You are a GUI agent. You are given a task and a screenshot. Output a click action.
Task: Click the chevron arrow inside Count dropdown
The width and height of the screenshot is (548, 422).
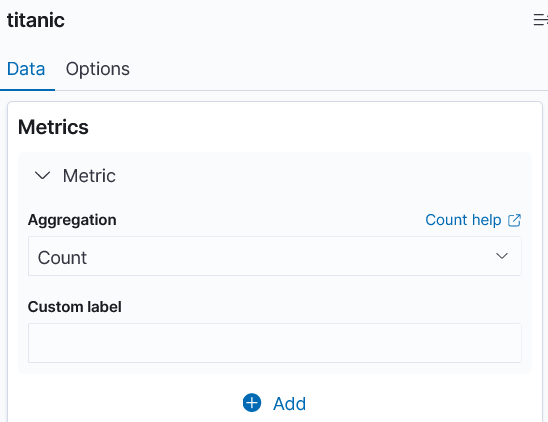coord(502,256)
